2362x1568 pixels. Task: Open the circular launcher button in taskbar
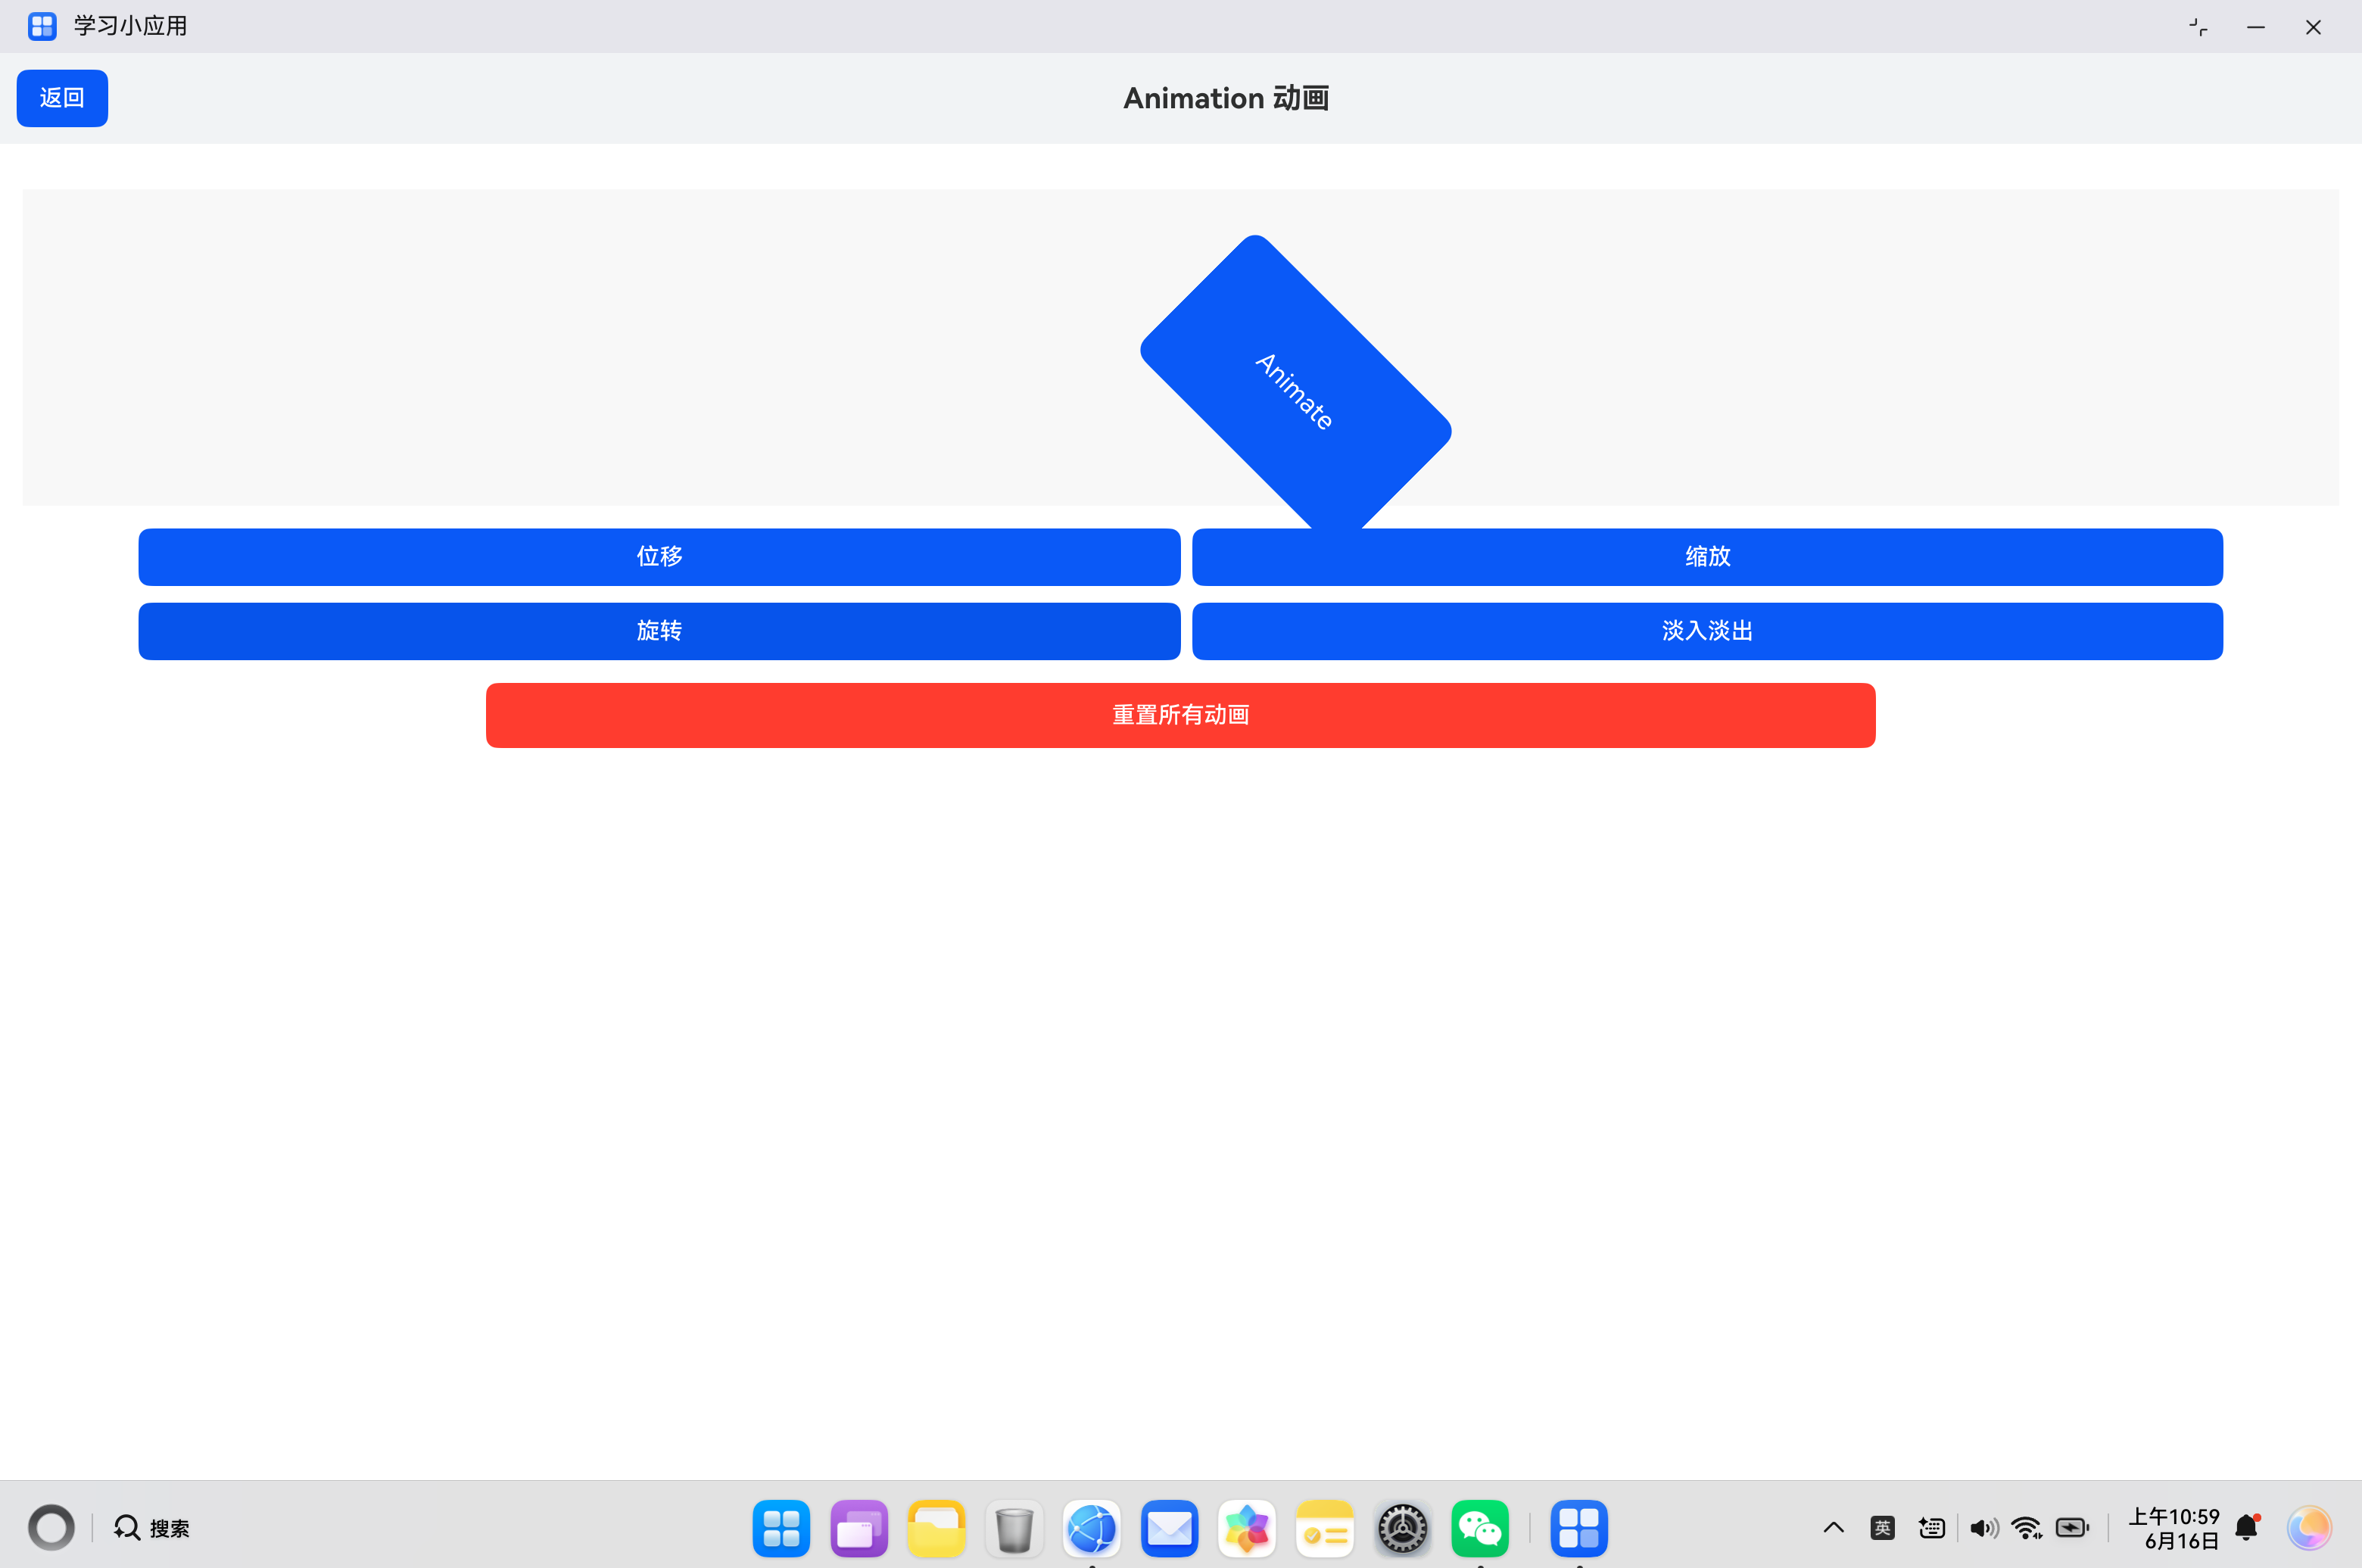pyautogui.click(x=51, y=1527)
